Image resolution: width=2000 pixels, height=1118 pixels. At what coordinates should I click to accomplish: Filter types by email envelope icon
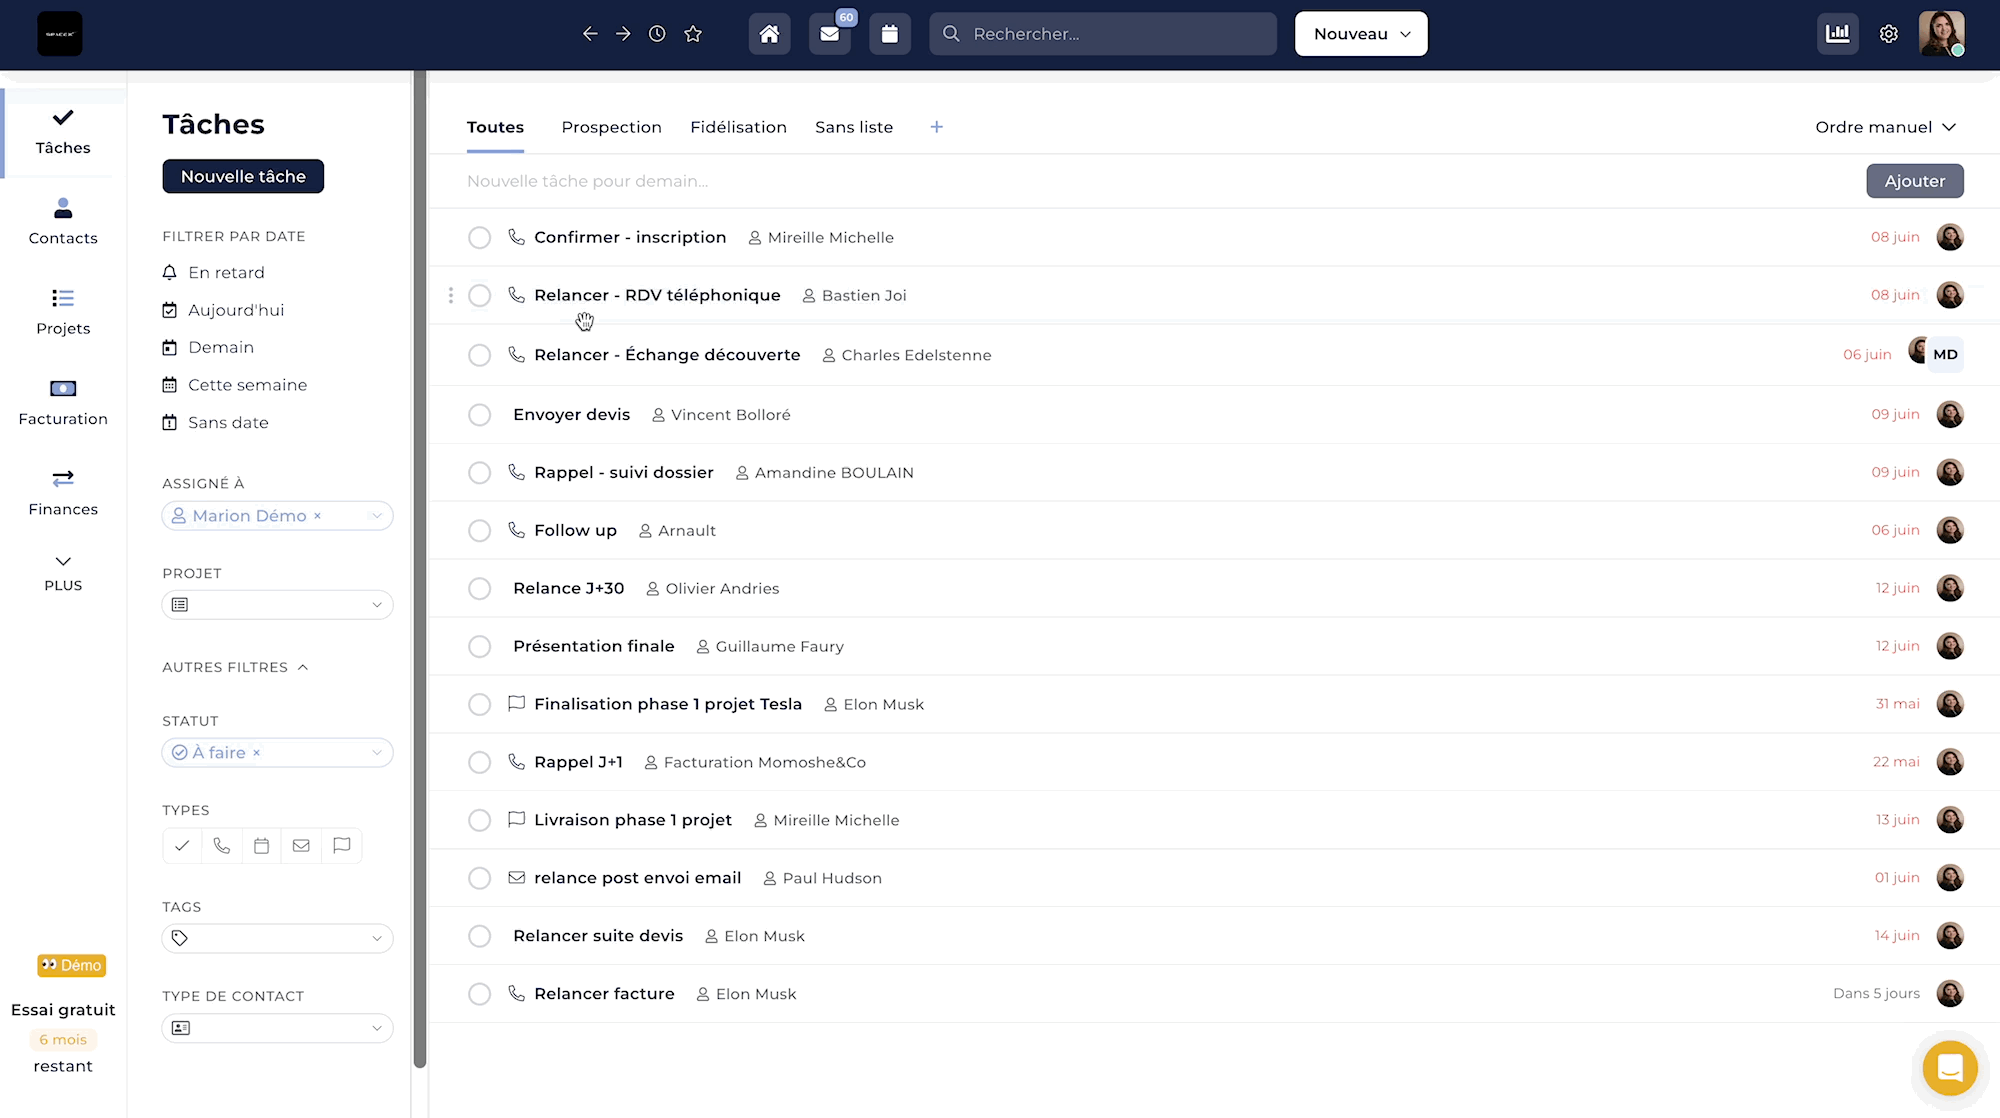(301, 846)
